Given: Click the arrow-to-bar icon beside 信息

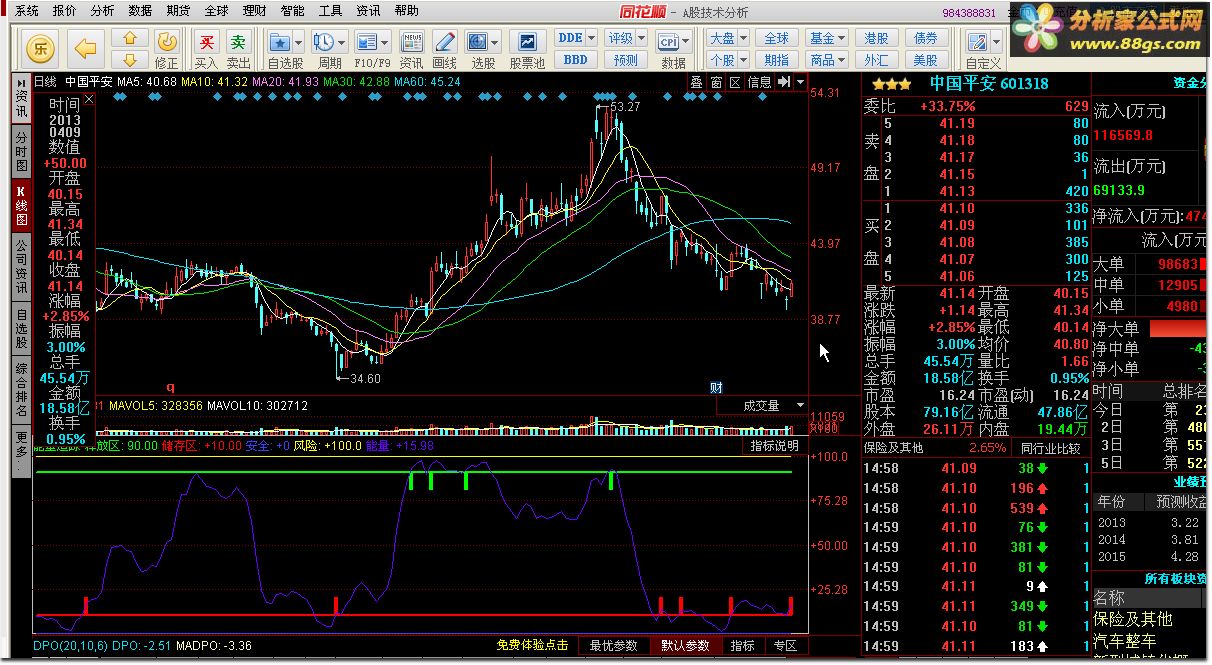Looking at the screenshot, I should pos(783,82).
